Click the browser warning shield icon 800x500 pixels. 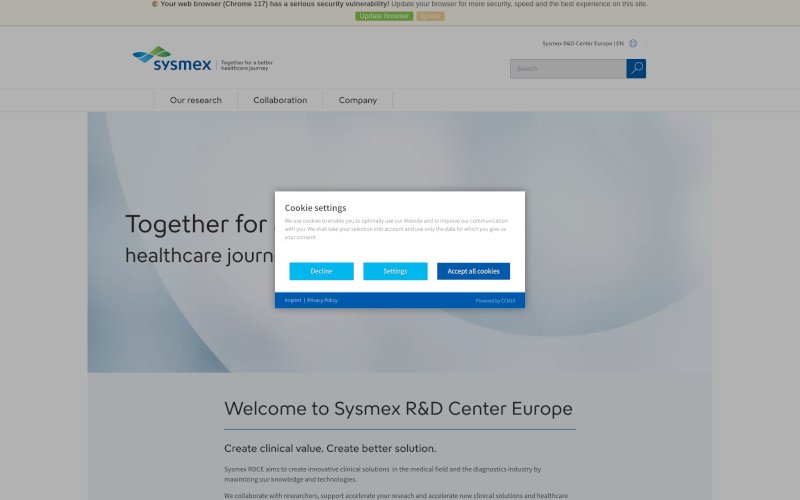[155, 4]
